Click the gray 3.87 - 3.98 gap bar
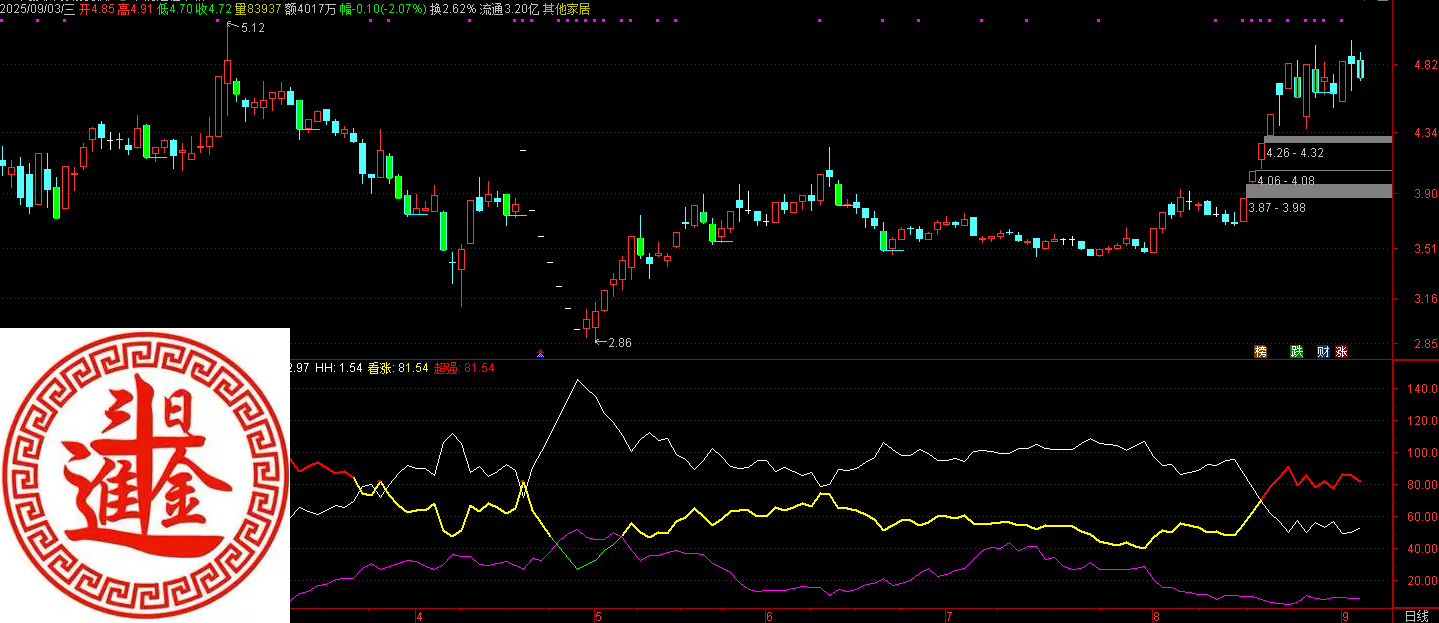The image size is (1439, 623). coord(1318,191)
